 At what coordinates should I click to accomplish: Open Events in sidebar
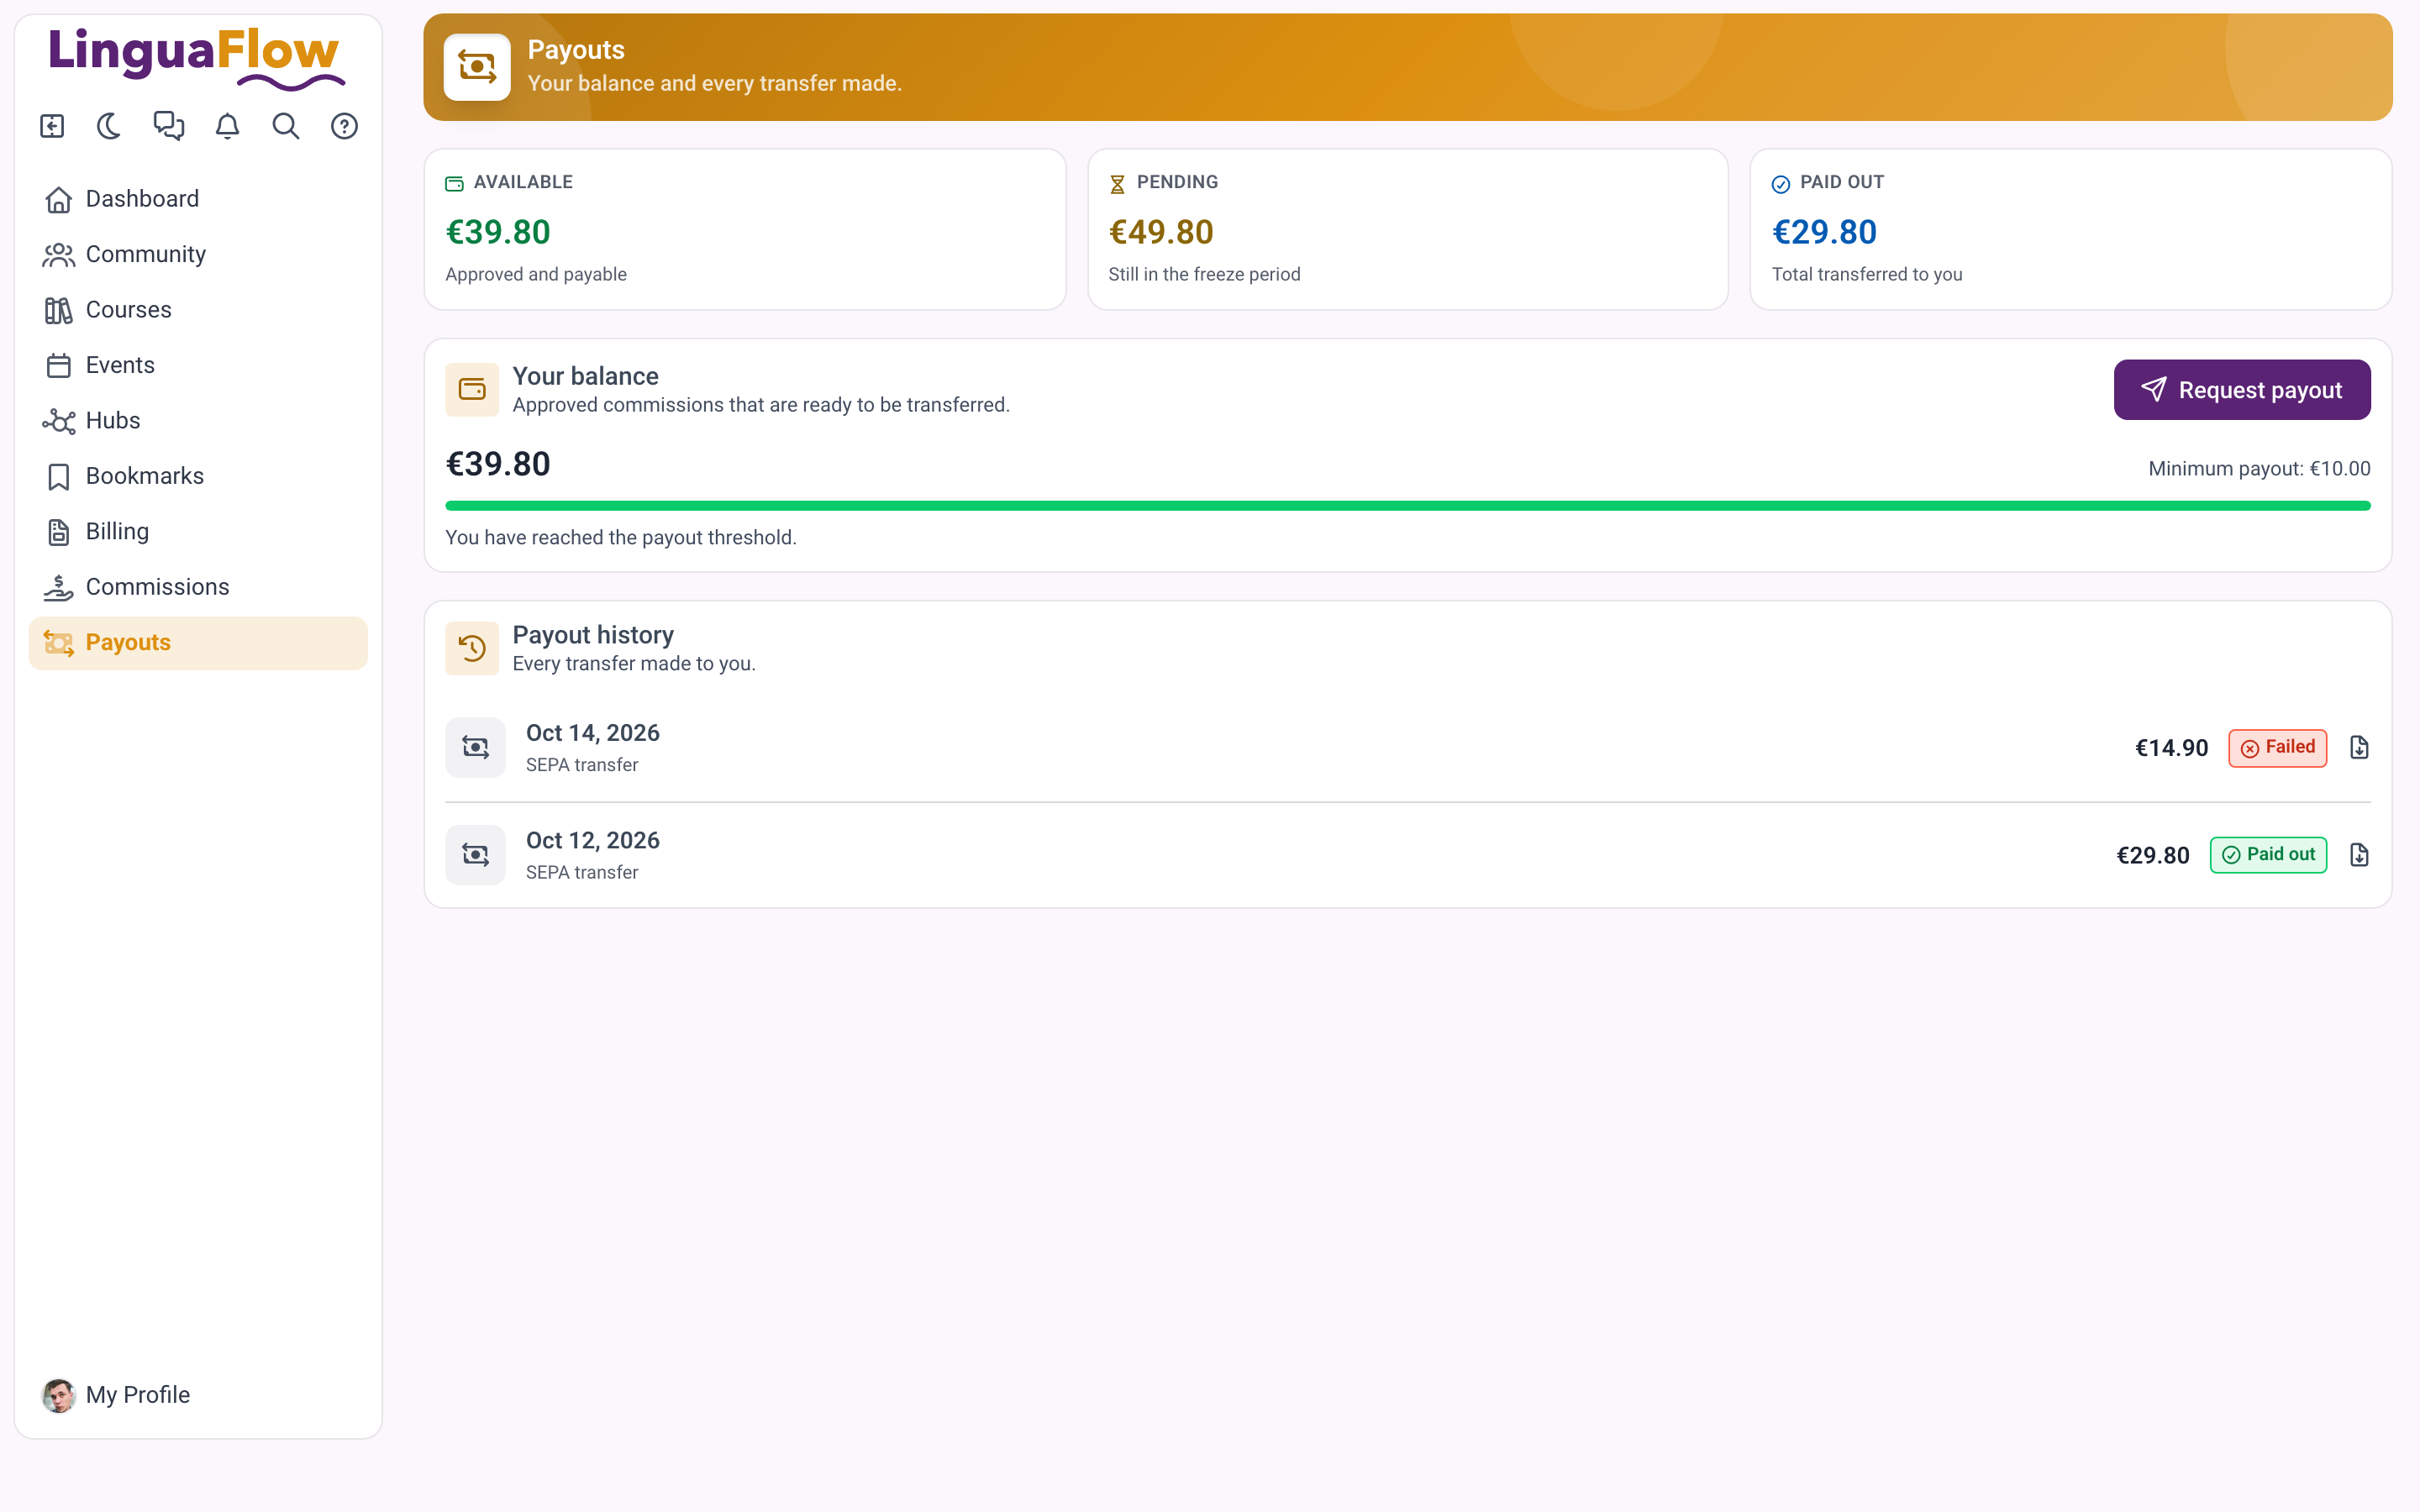point(198,365)
